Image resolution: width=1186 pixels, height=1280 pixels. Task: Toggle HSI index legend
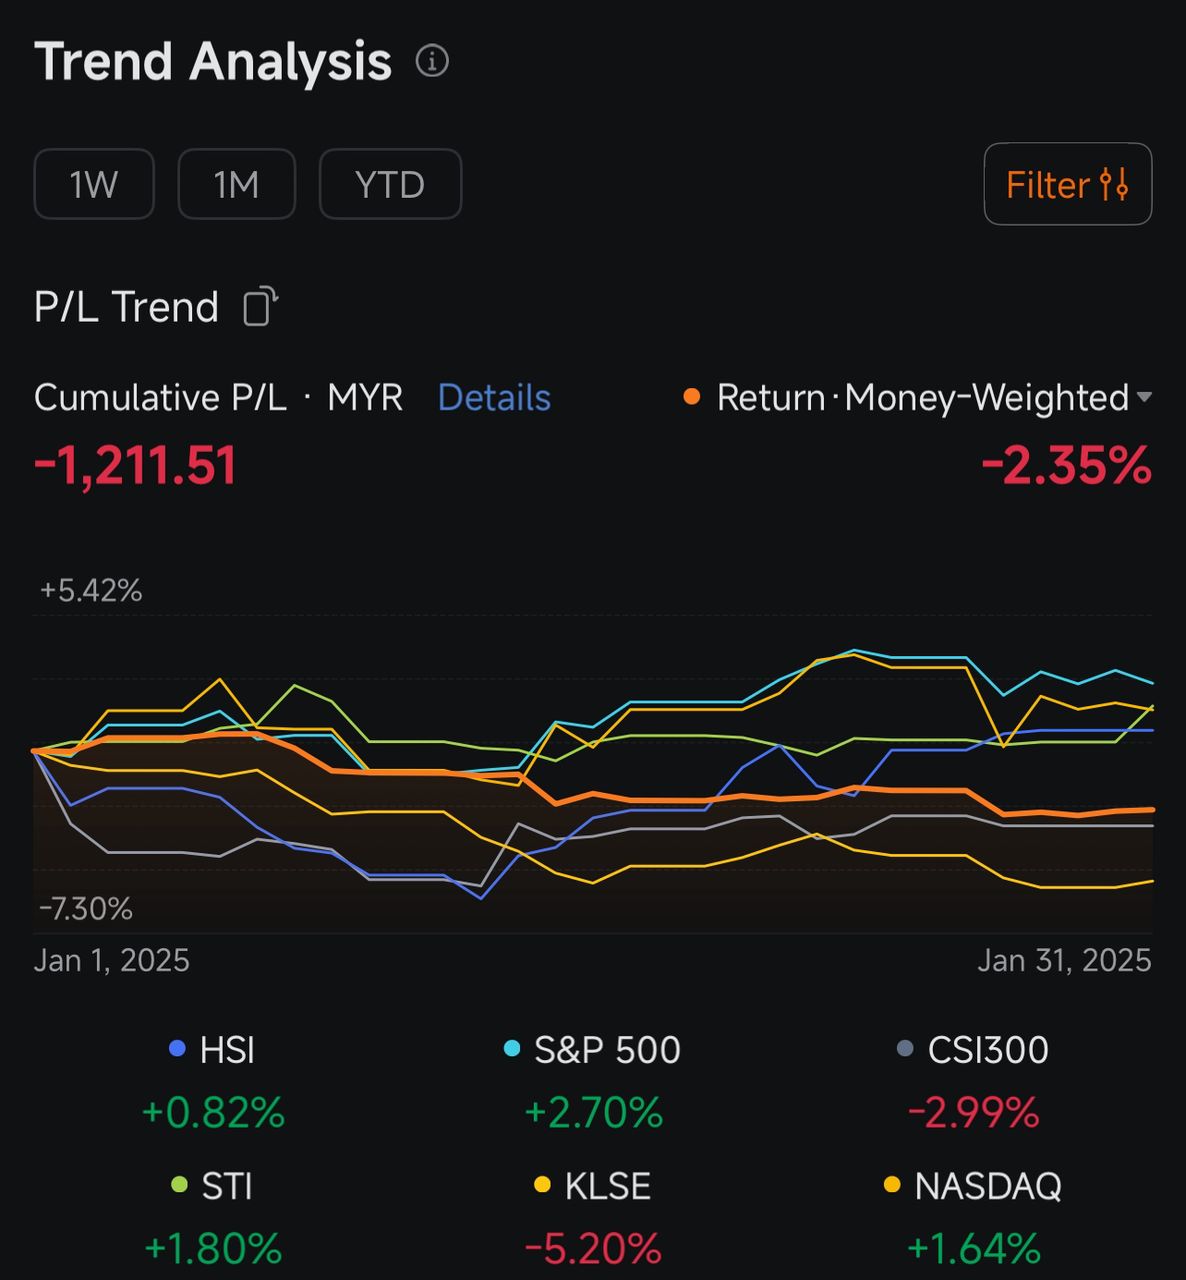coord(213,1050)
